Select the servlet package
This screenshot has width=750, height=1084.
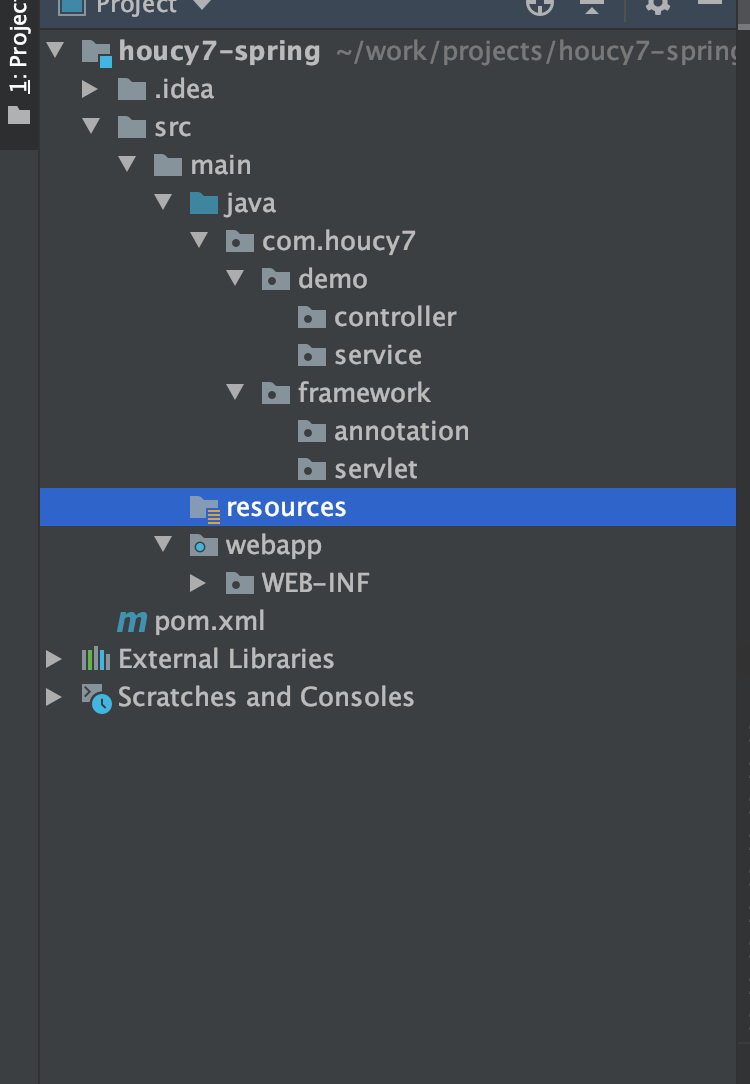click(375, 469)
